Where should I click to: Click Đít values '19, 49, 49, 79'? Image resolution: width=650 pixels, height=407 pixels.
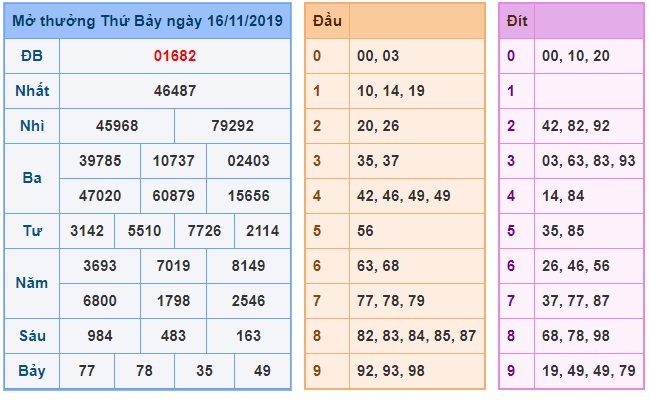pyautogui.click(x=589, y=371)
